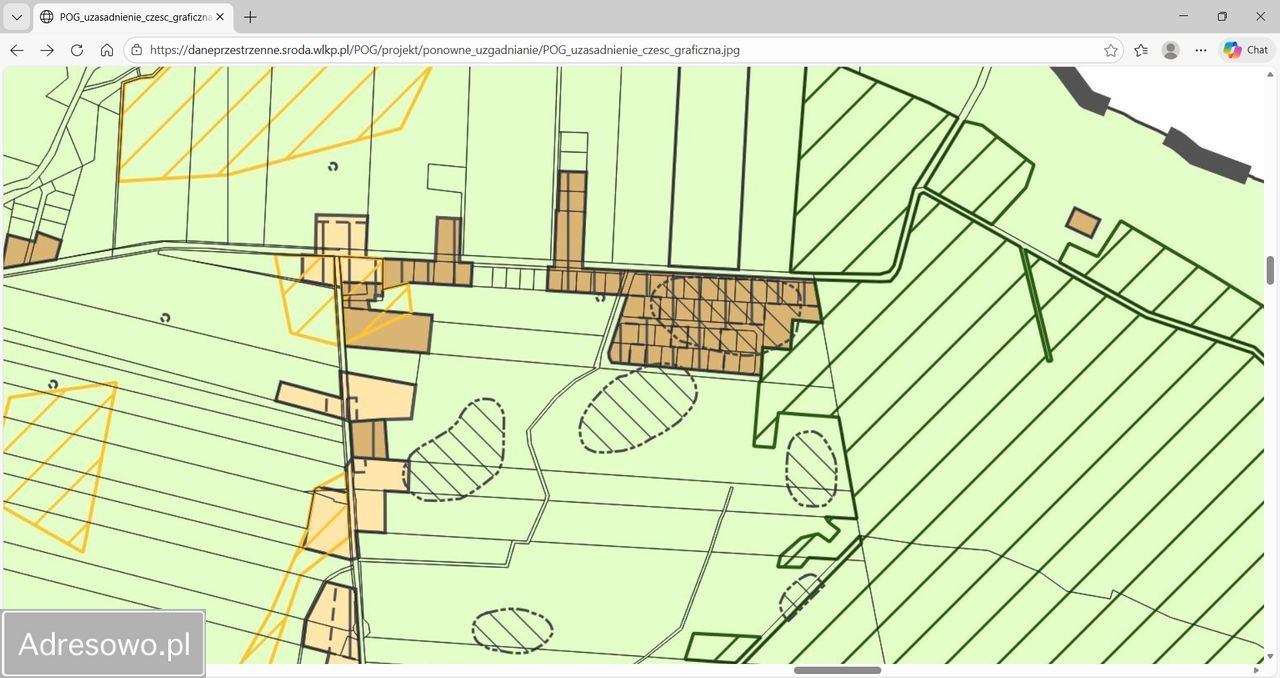The width and height of the screenshot is (1280, 678).
Task: Open the browser profile menu
Action: tap(1171, 50)
